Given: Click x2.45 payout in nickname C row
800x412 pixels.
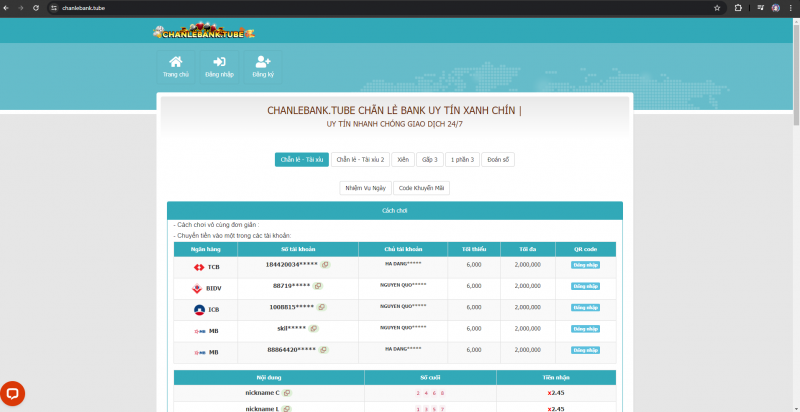Looking at the screenshot, I should pos(556,393).
